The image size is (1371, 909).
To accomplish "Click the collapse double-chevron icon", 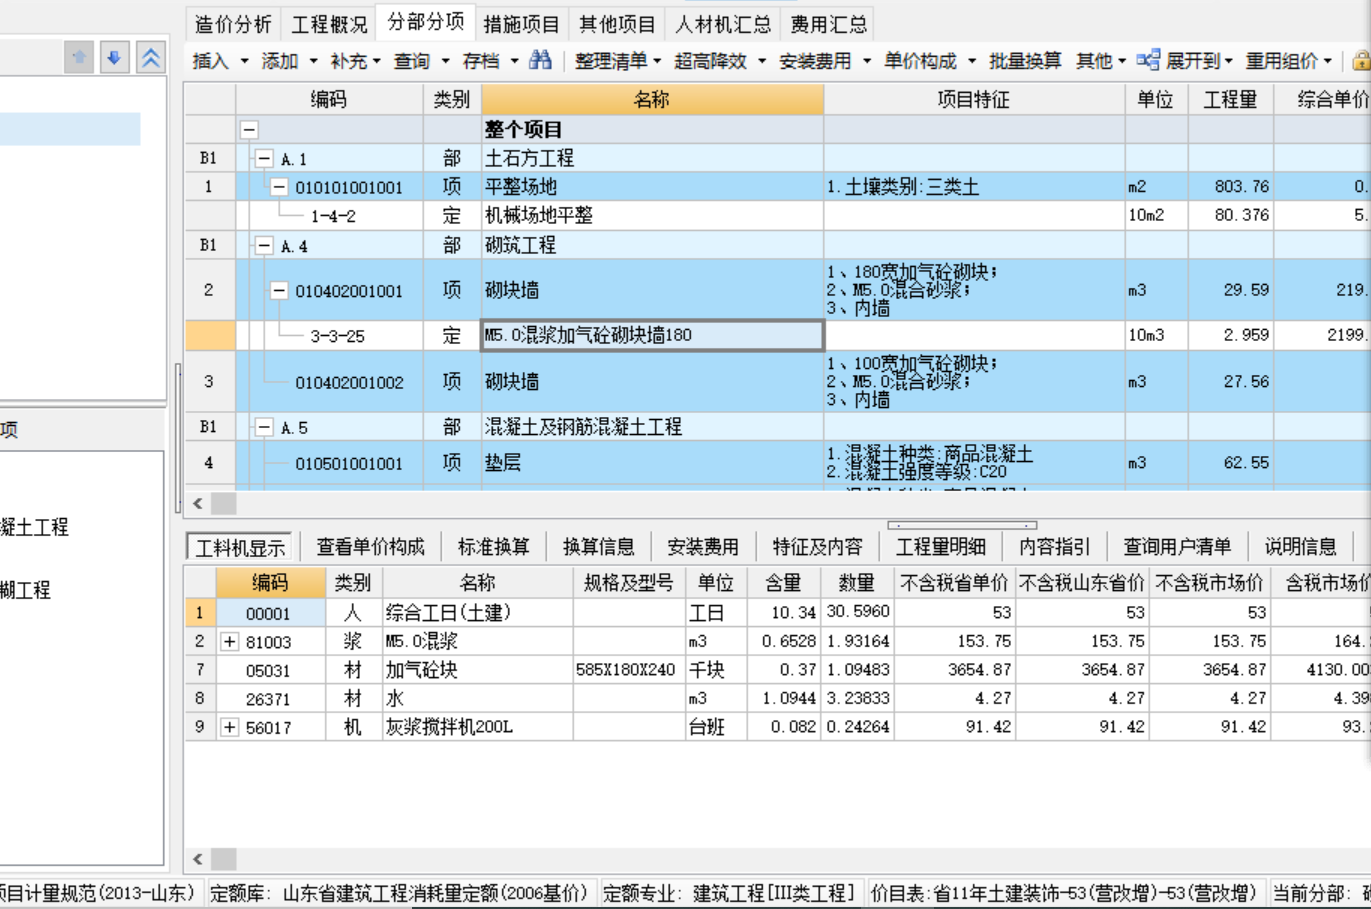I will click(x=150, y=57).
